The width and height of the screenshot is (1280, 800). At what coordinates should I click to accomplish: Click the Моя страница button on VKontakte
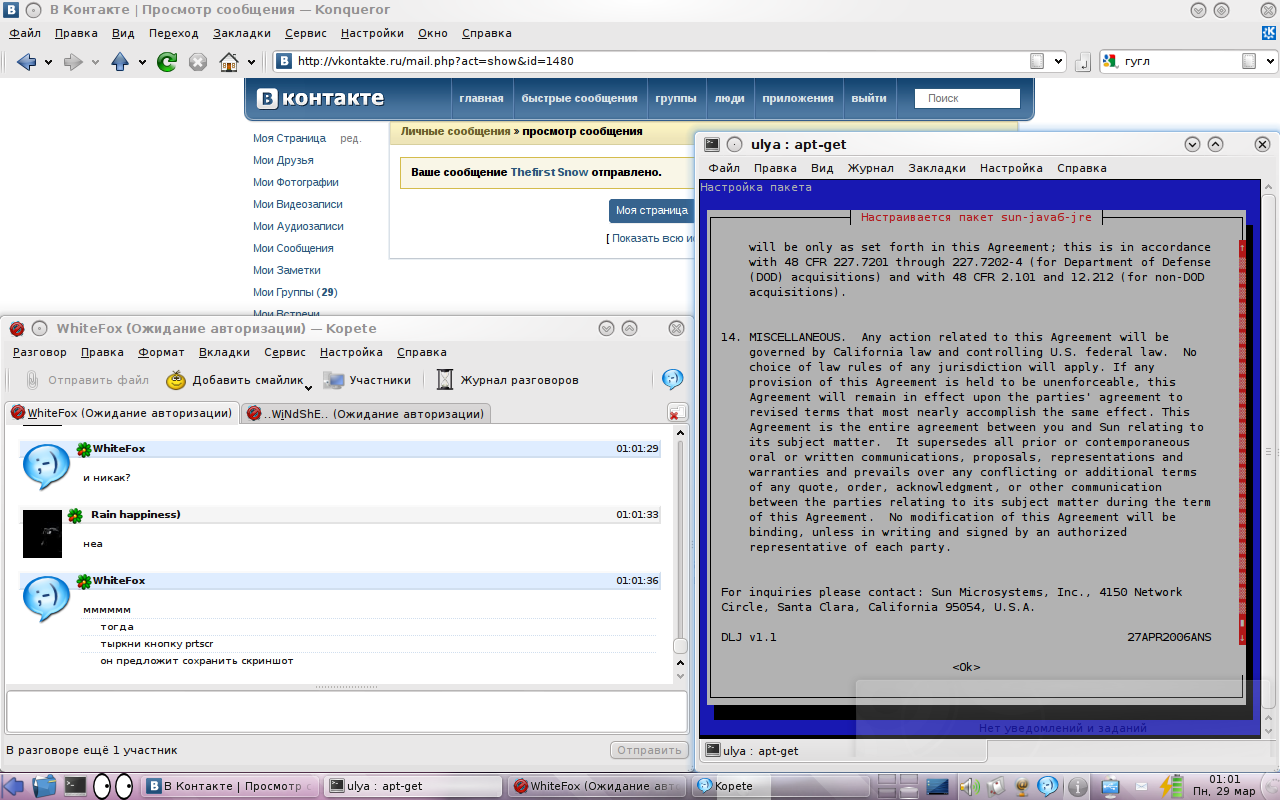651,211
